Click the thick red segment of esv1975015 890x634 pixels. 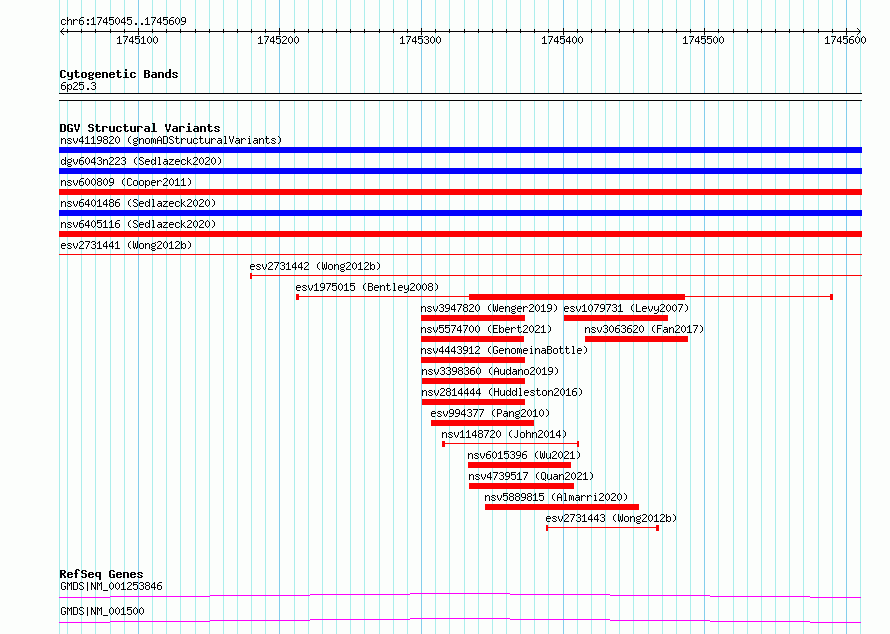[x=577, y=297]
